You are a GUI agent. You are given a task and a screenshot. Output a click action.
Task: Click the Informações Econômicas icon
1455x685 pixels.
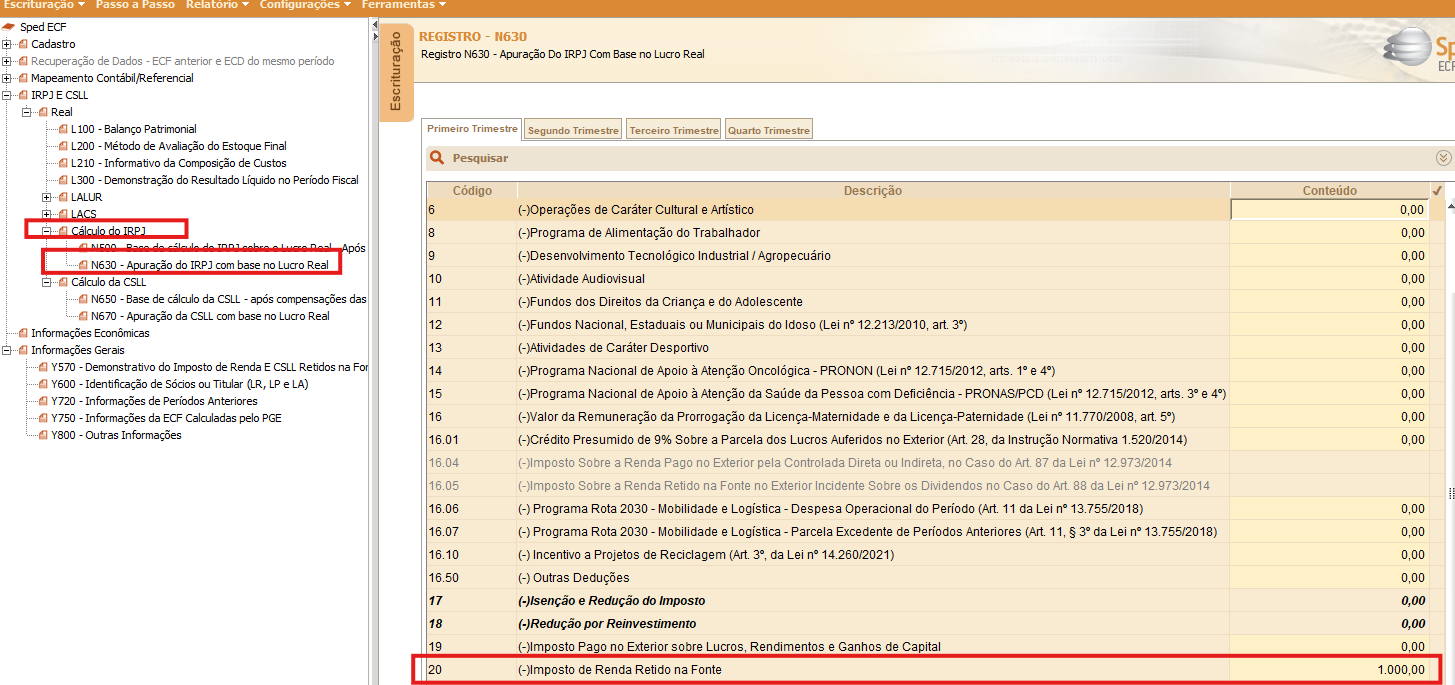click(23, 333)
